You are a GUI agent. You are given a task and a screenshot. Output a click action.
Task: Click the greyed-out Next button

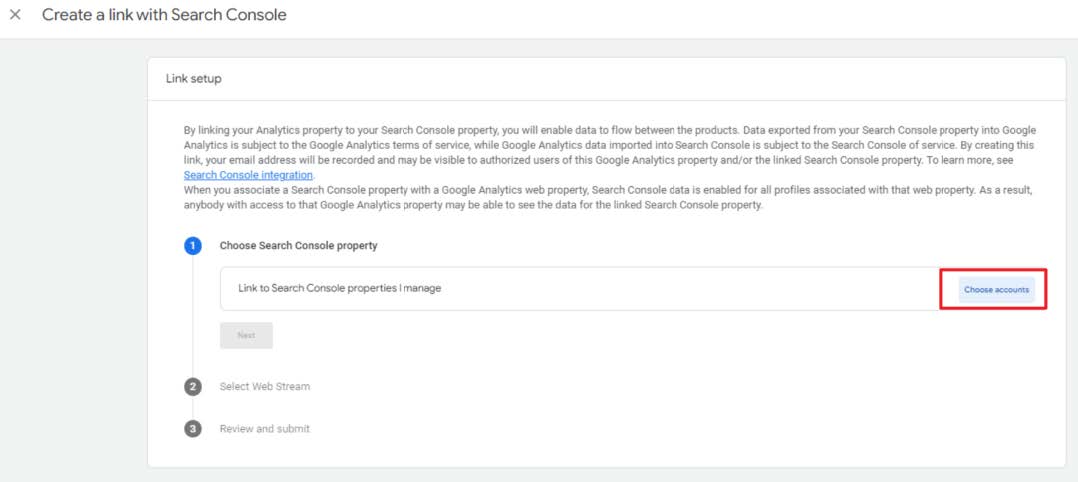[246, 335]
